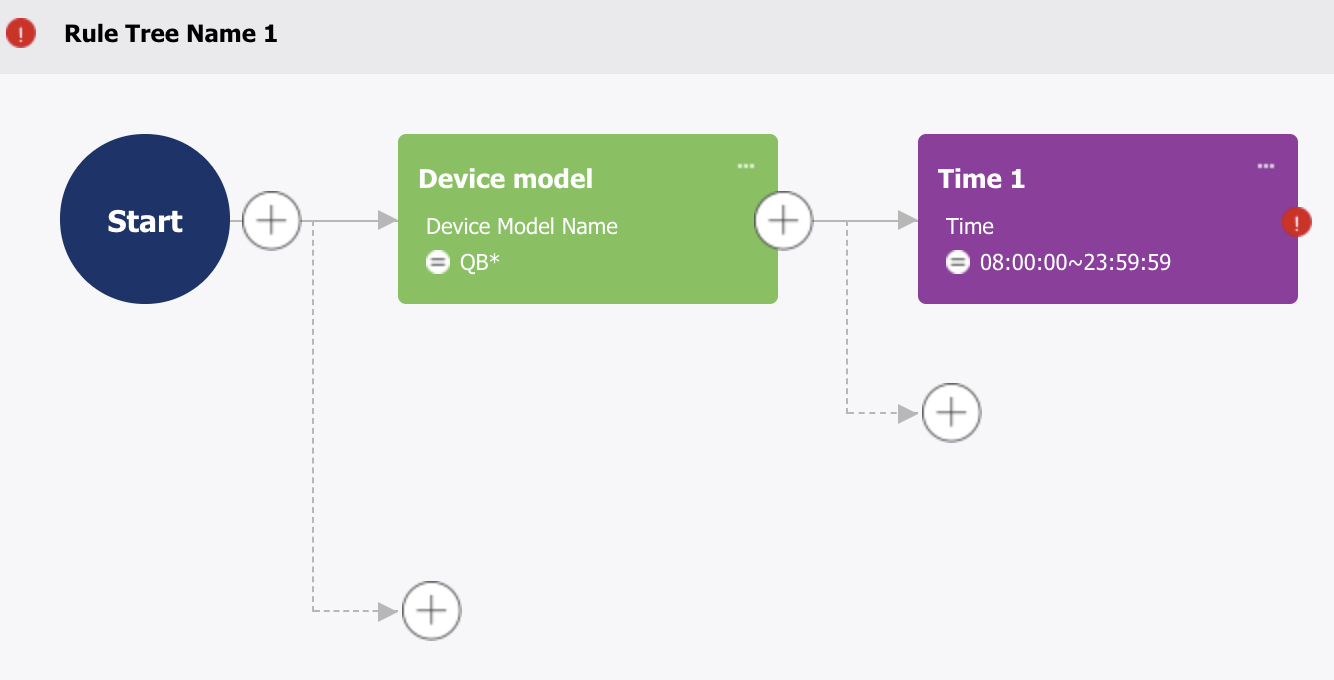The height and width of the screenshot is (680, 1334).
Task: Select the Device model node title
Action: [506, 179]
